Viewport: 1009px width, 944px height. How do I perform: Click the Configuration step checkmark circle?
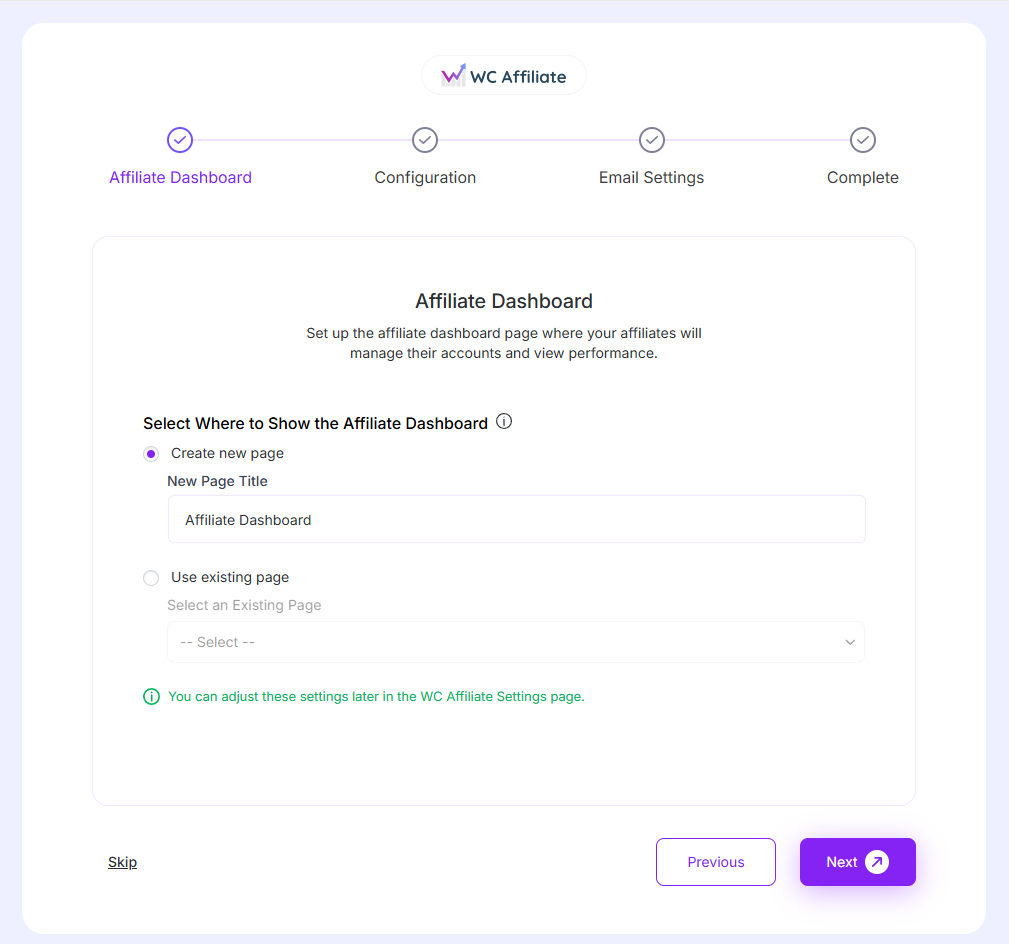click(x=425, y=140)
